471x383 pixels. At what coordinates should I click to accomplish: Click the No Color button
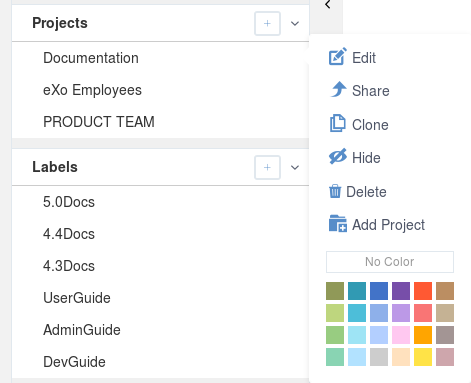tap(390, 262)
